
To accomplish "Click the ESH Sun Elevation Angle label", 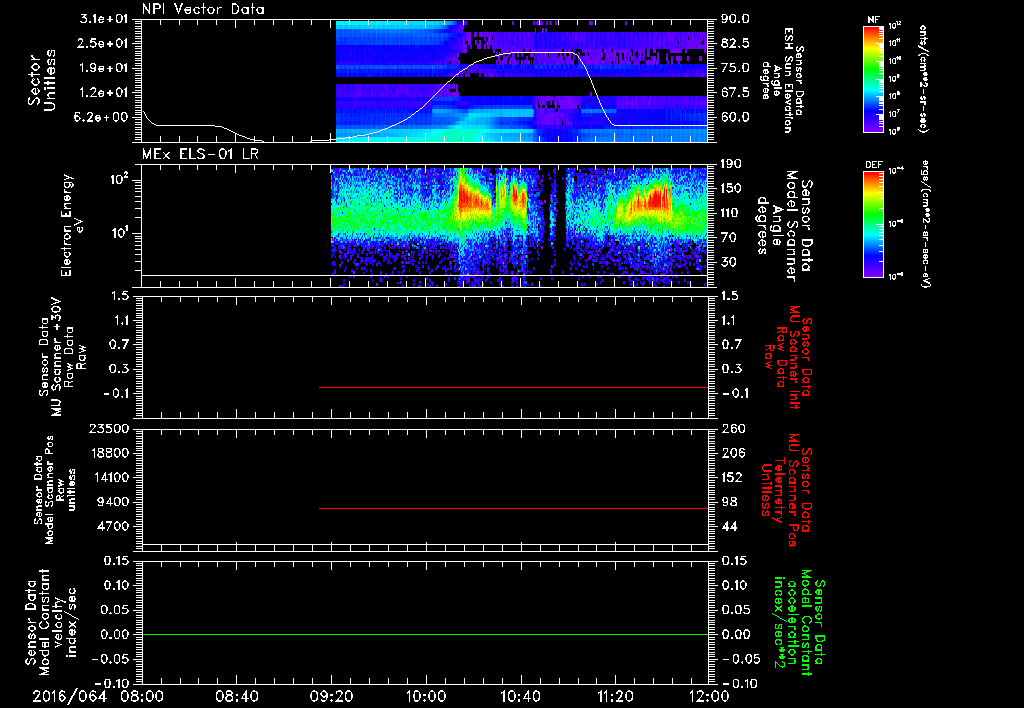I will (783, 80).
